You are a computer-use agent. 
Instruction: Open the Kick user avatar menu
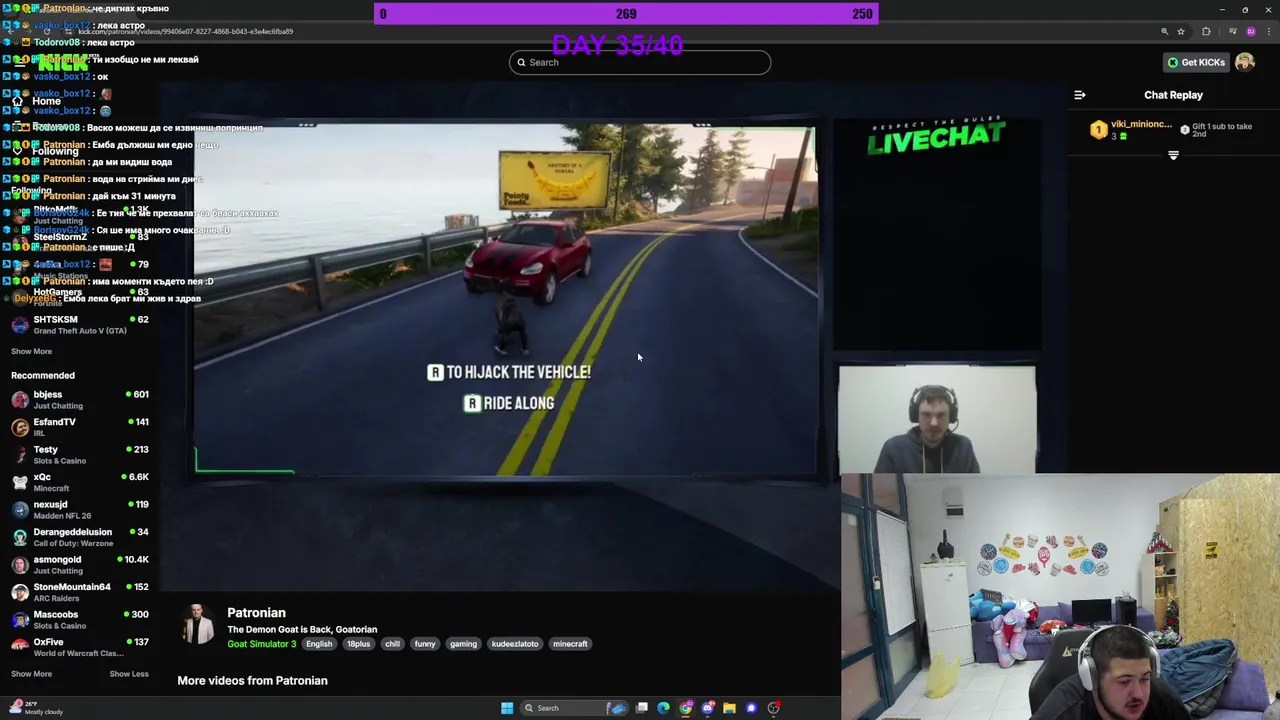coord(1245,62)
